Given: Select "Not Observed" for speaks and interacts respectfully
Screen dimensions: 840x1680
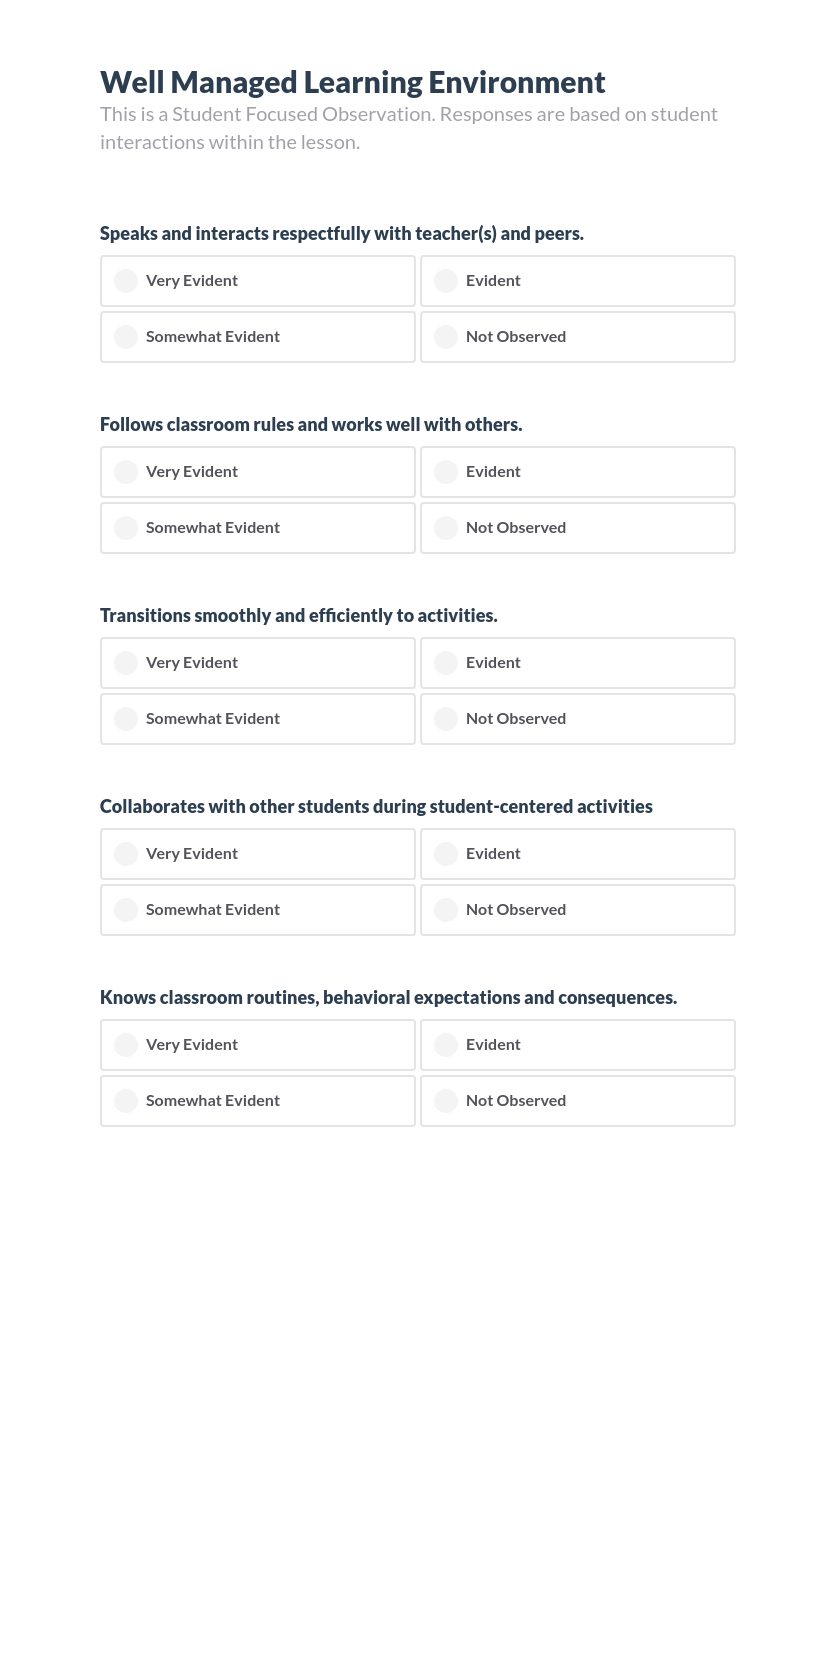Looking at the screenshot, I should click(x=577, y=337).
